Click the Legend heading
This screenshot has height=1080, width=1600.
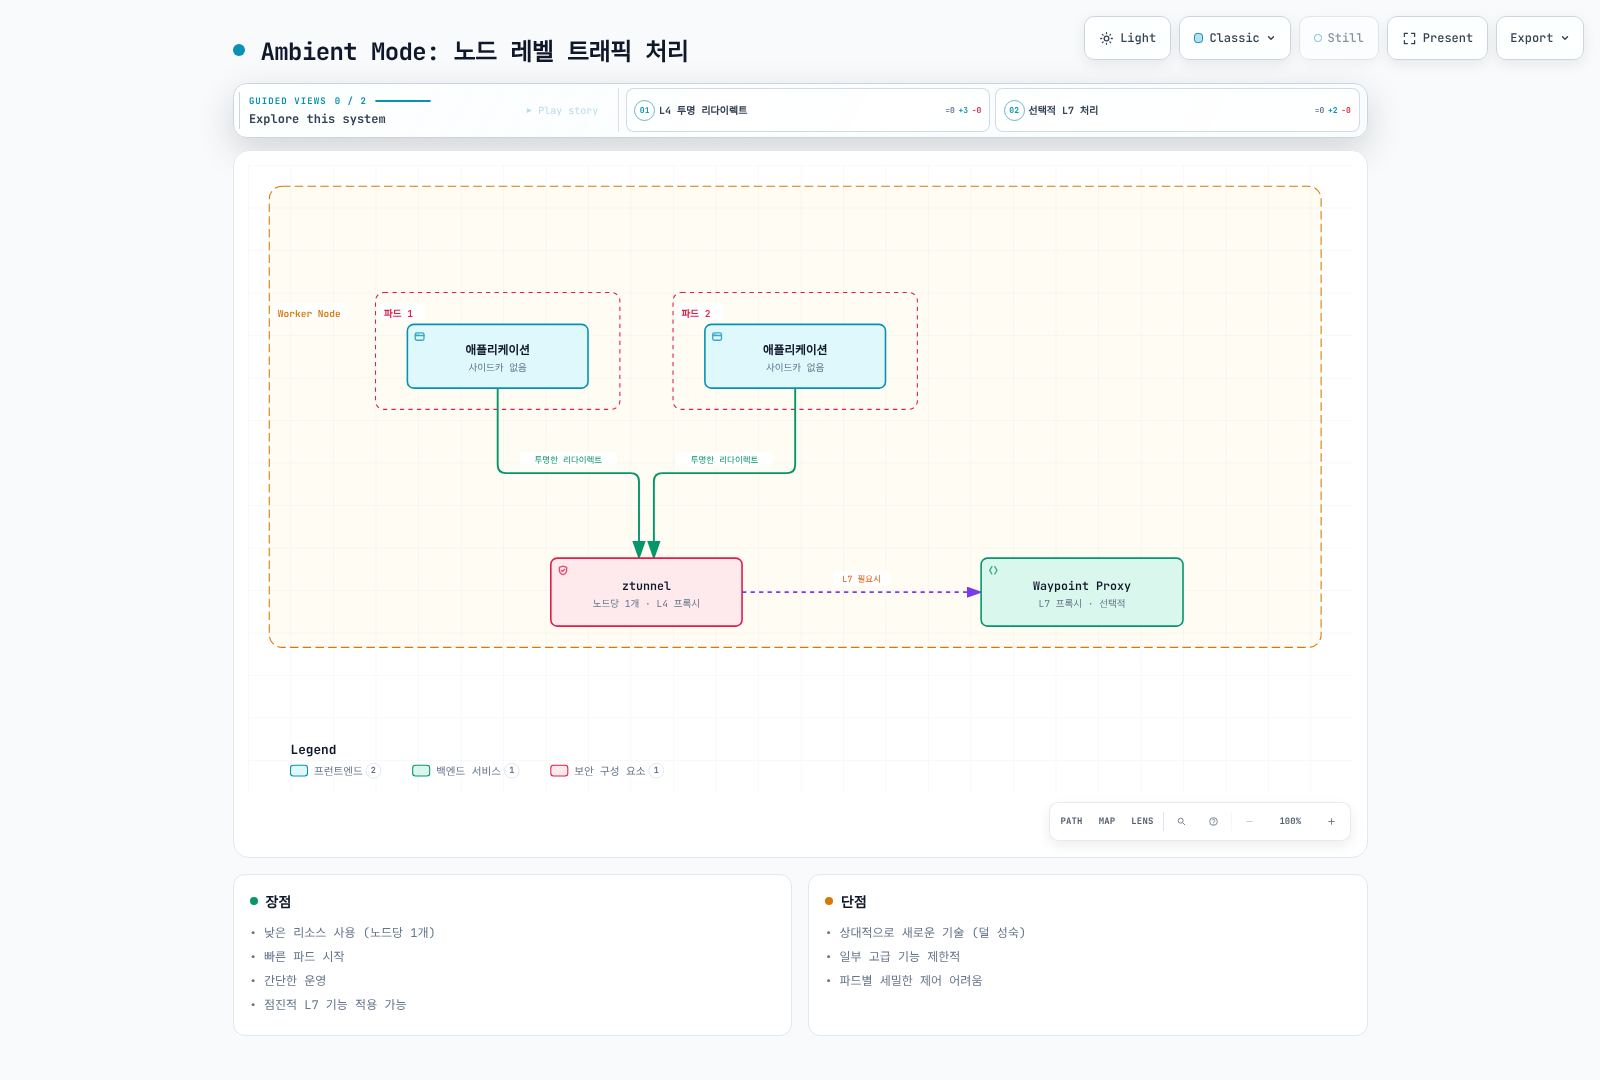[313, 750]
